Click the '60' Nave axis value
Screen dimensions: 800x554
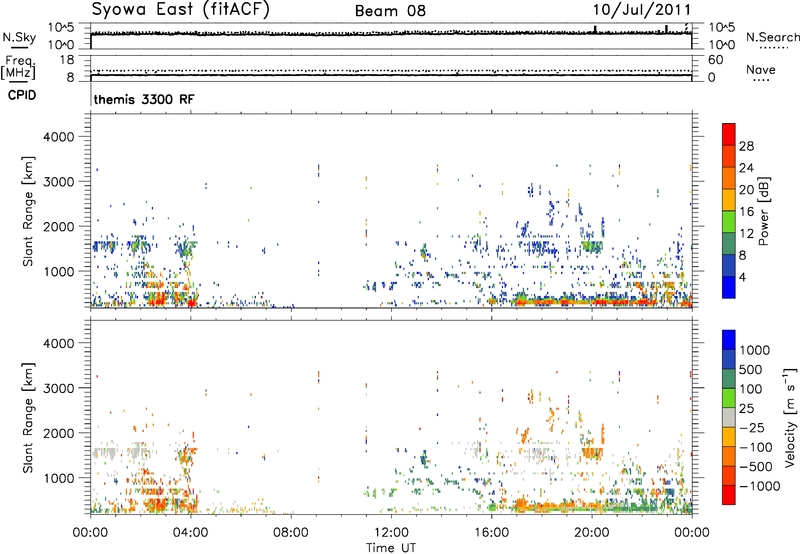[x=715, y=60]
